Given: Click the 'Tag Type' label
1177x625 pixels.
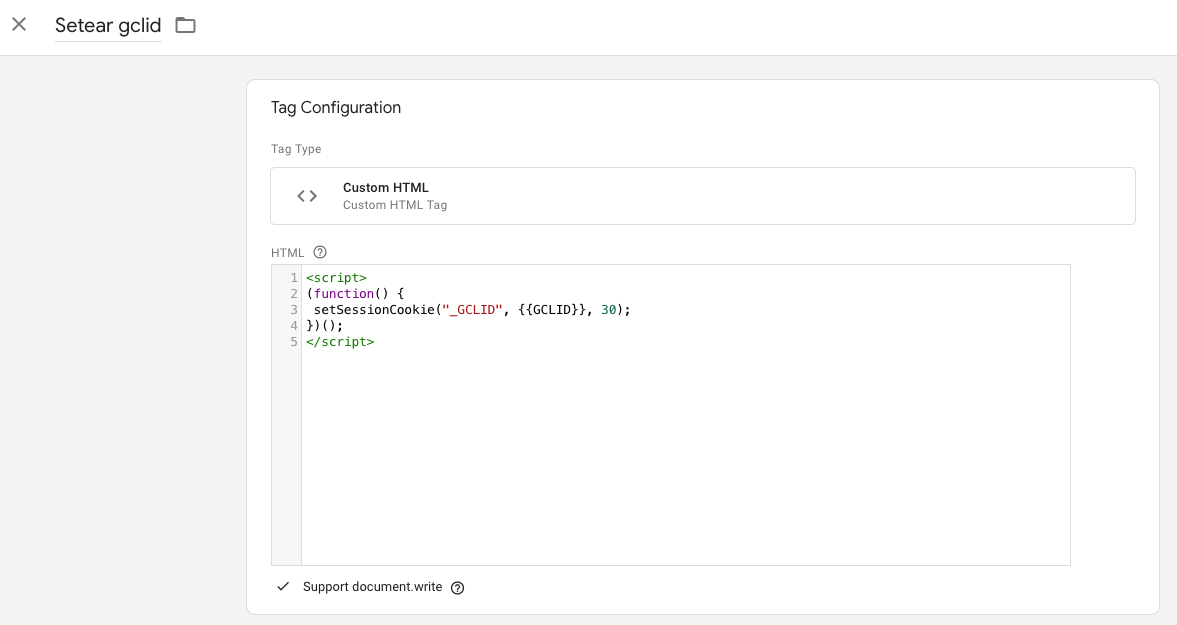Looking at the screenshot, I should 296,149.
